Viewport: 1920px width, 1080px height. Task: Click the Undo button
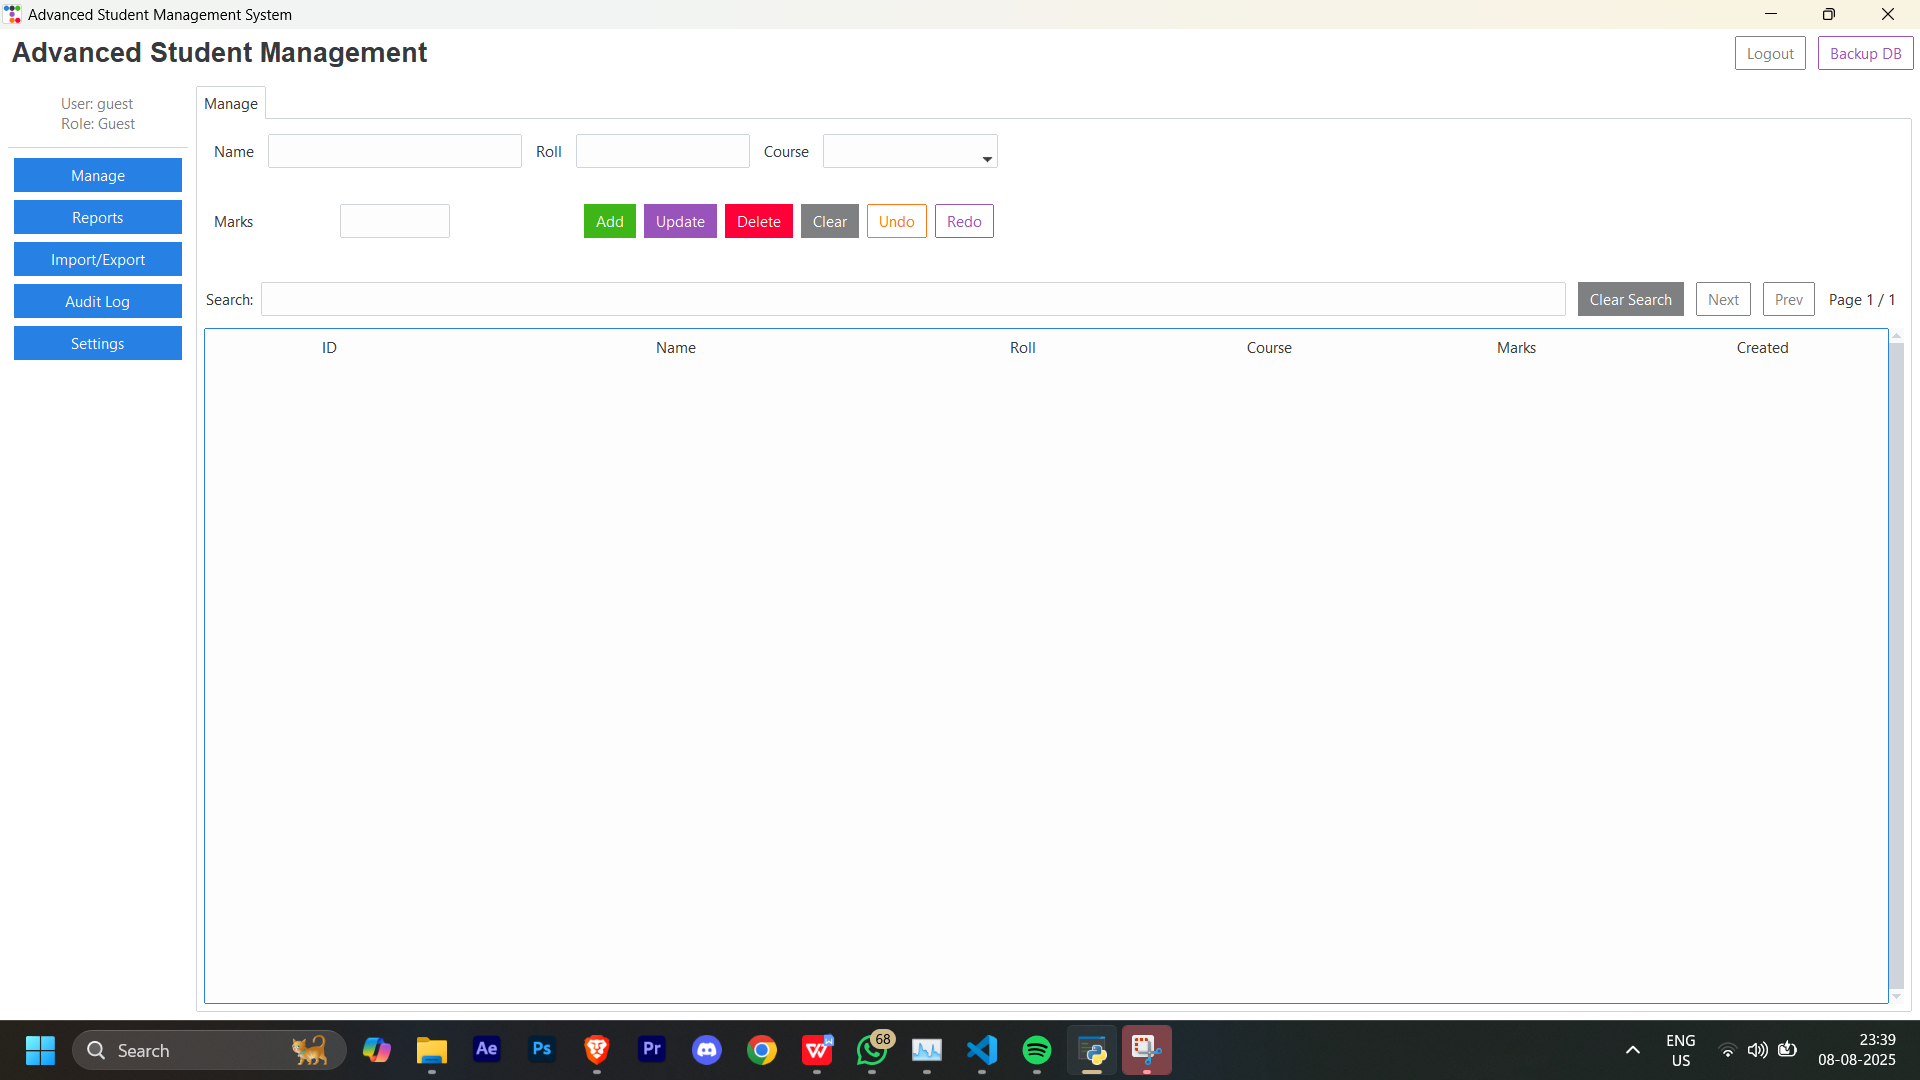[897, 221]
